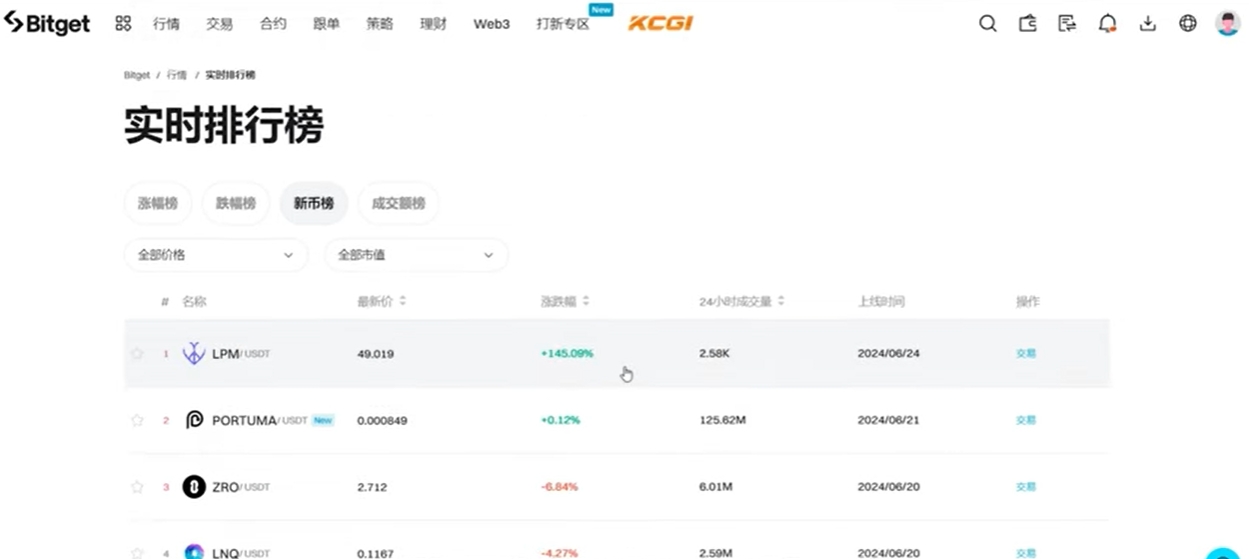Go to 行情 in the breadcrumb
The image size is (1249, 559).
pyautogui.click(x=176, y=75)
